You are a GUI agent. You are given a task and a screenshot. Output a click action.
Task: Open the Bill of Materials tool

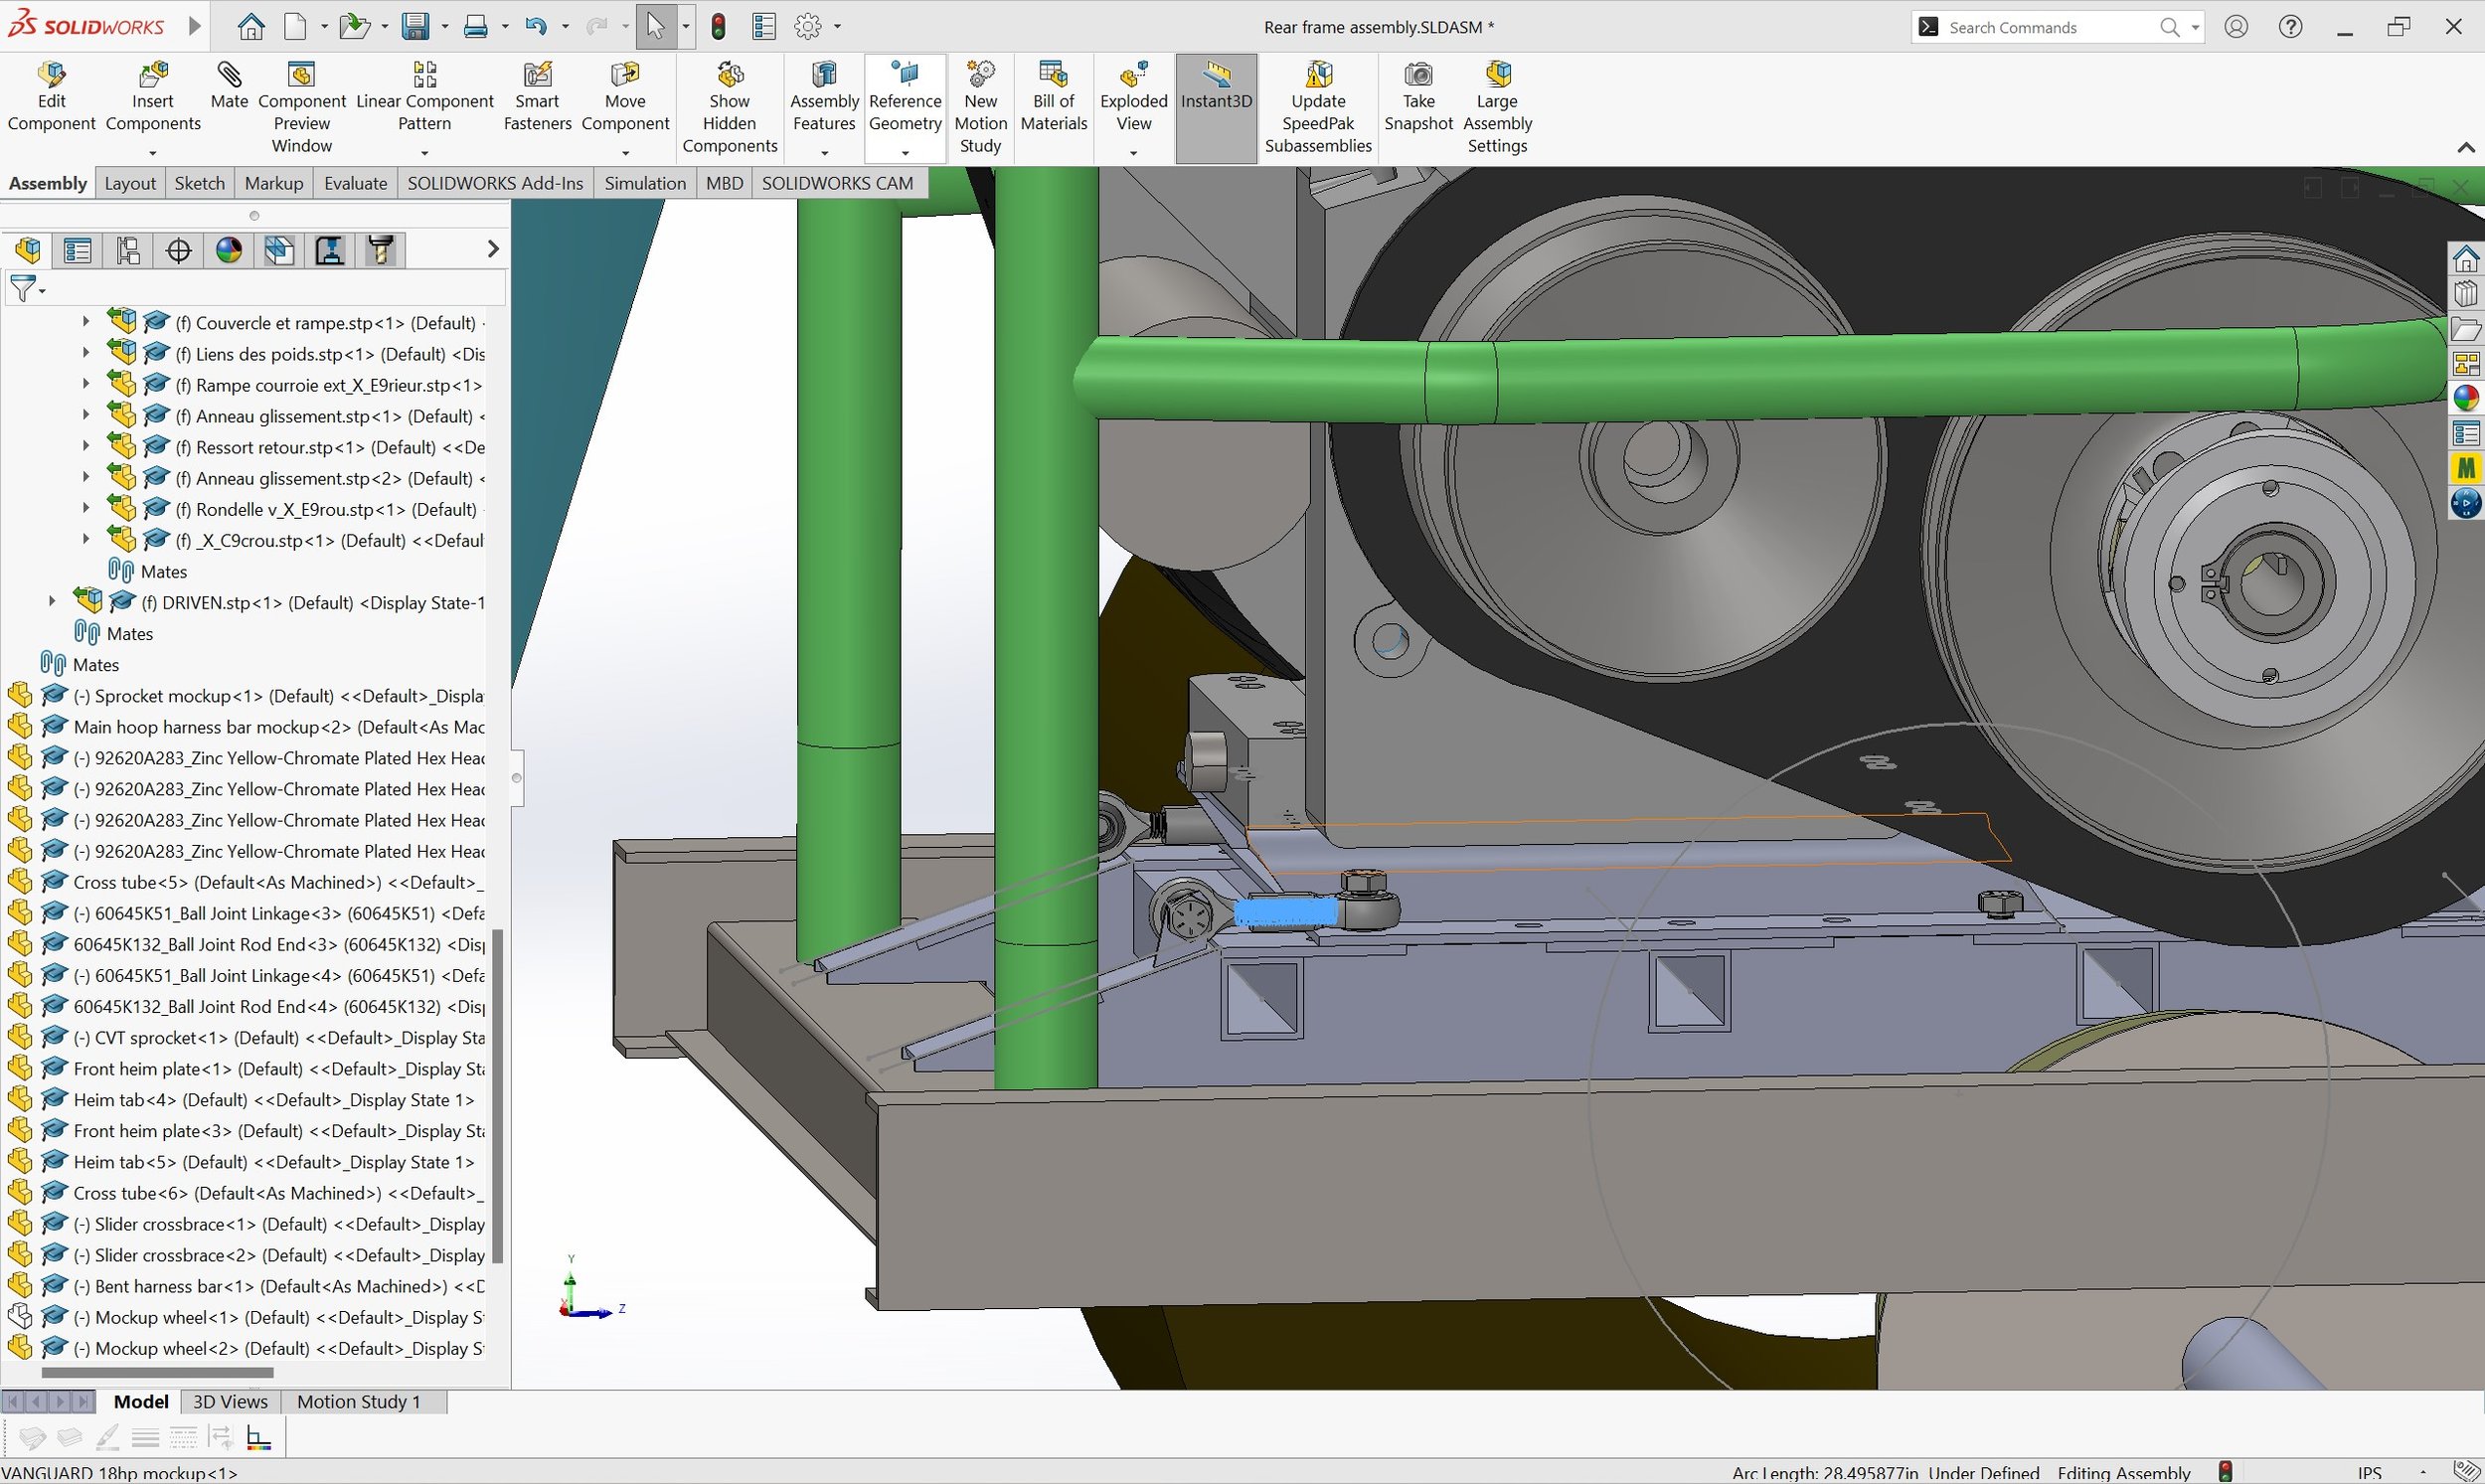(1054, 97)
